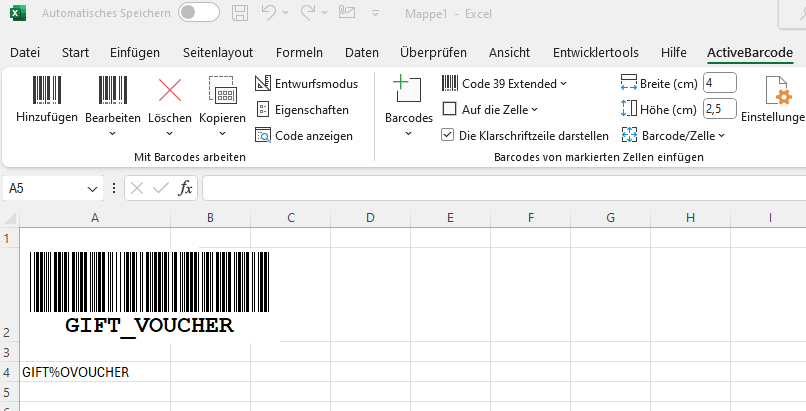Switch to the Start ribbon tab
The image size is (806, 411).
click(75, 52)
